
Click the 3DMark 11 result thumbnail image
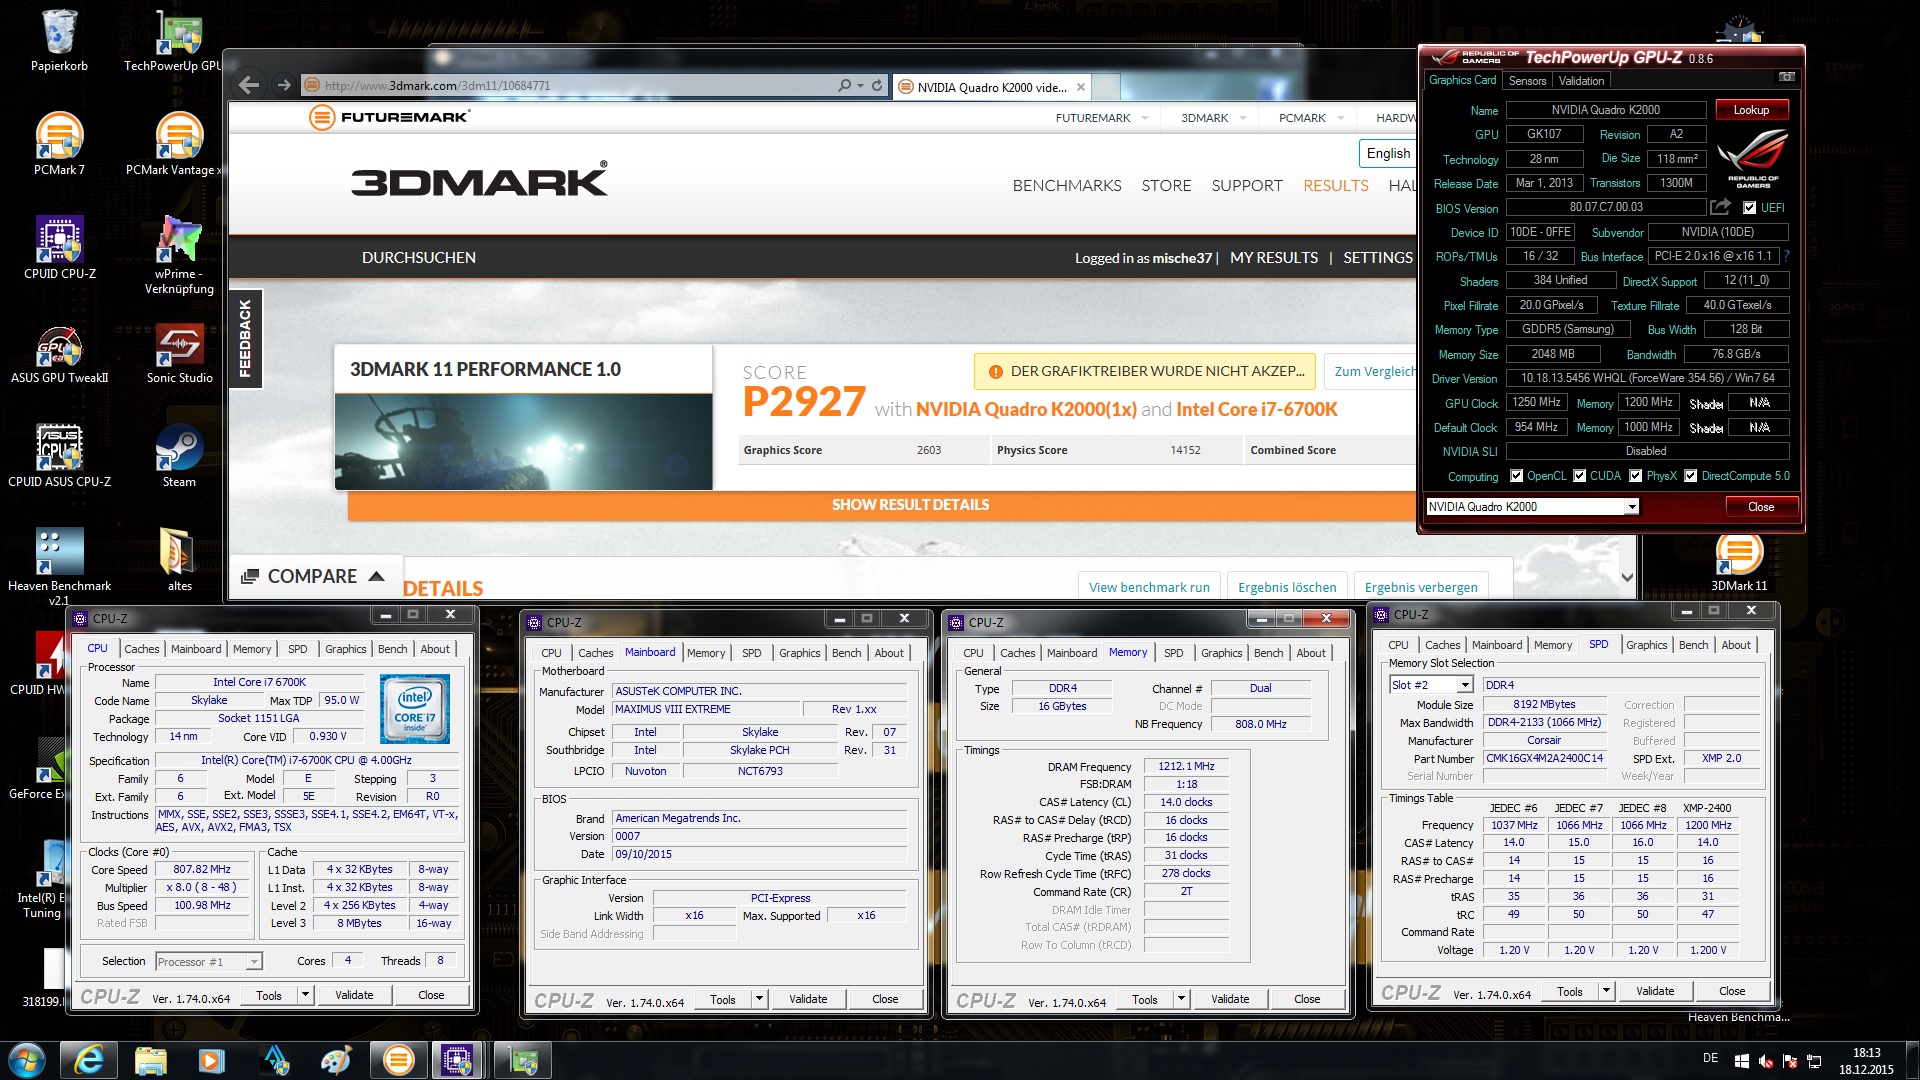(x=523, y=441)
